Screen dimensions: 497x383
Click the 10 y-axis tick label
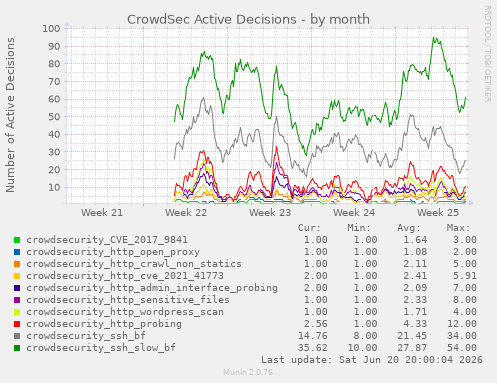click(x=54, y=187)
